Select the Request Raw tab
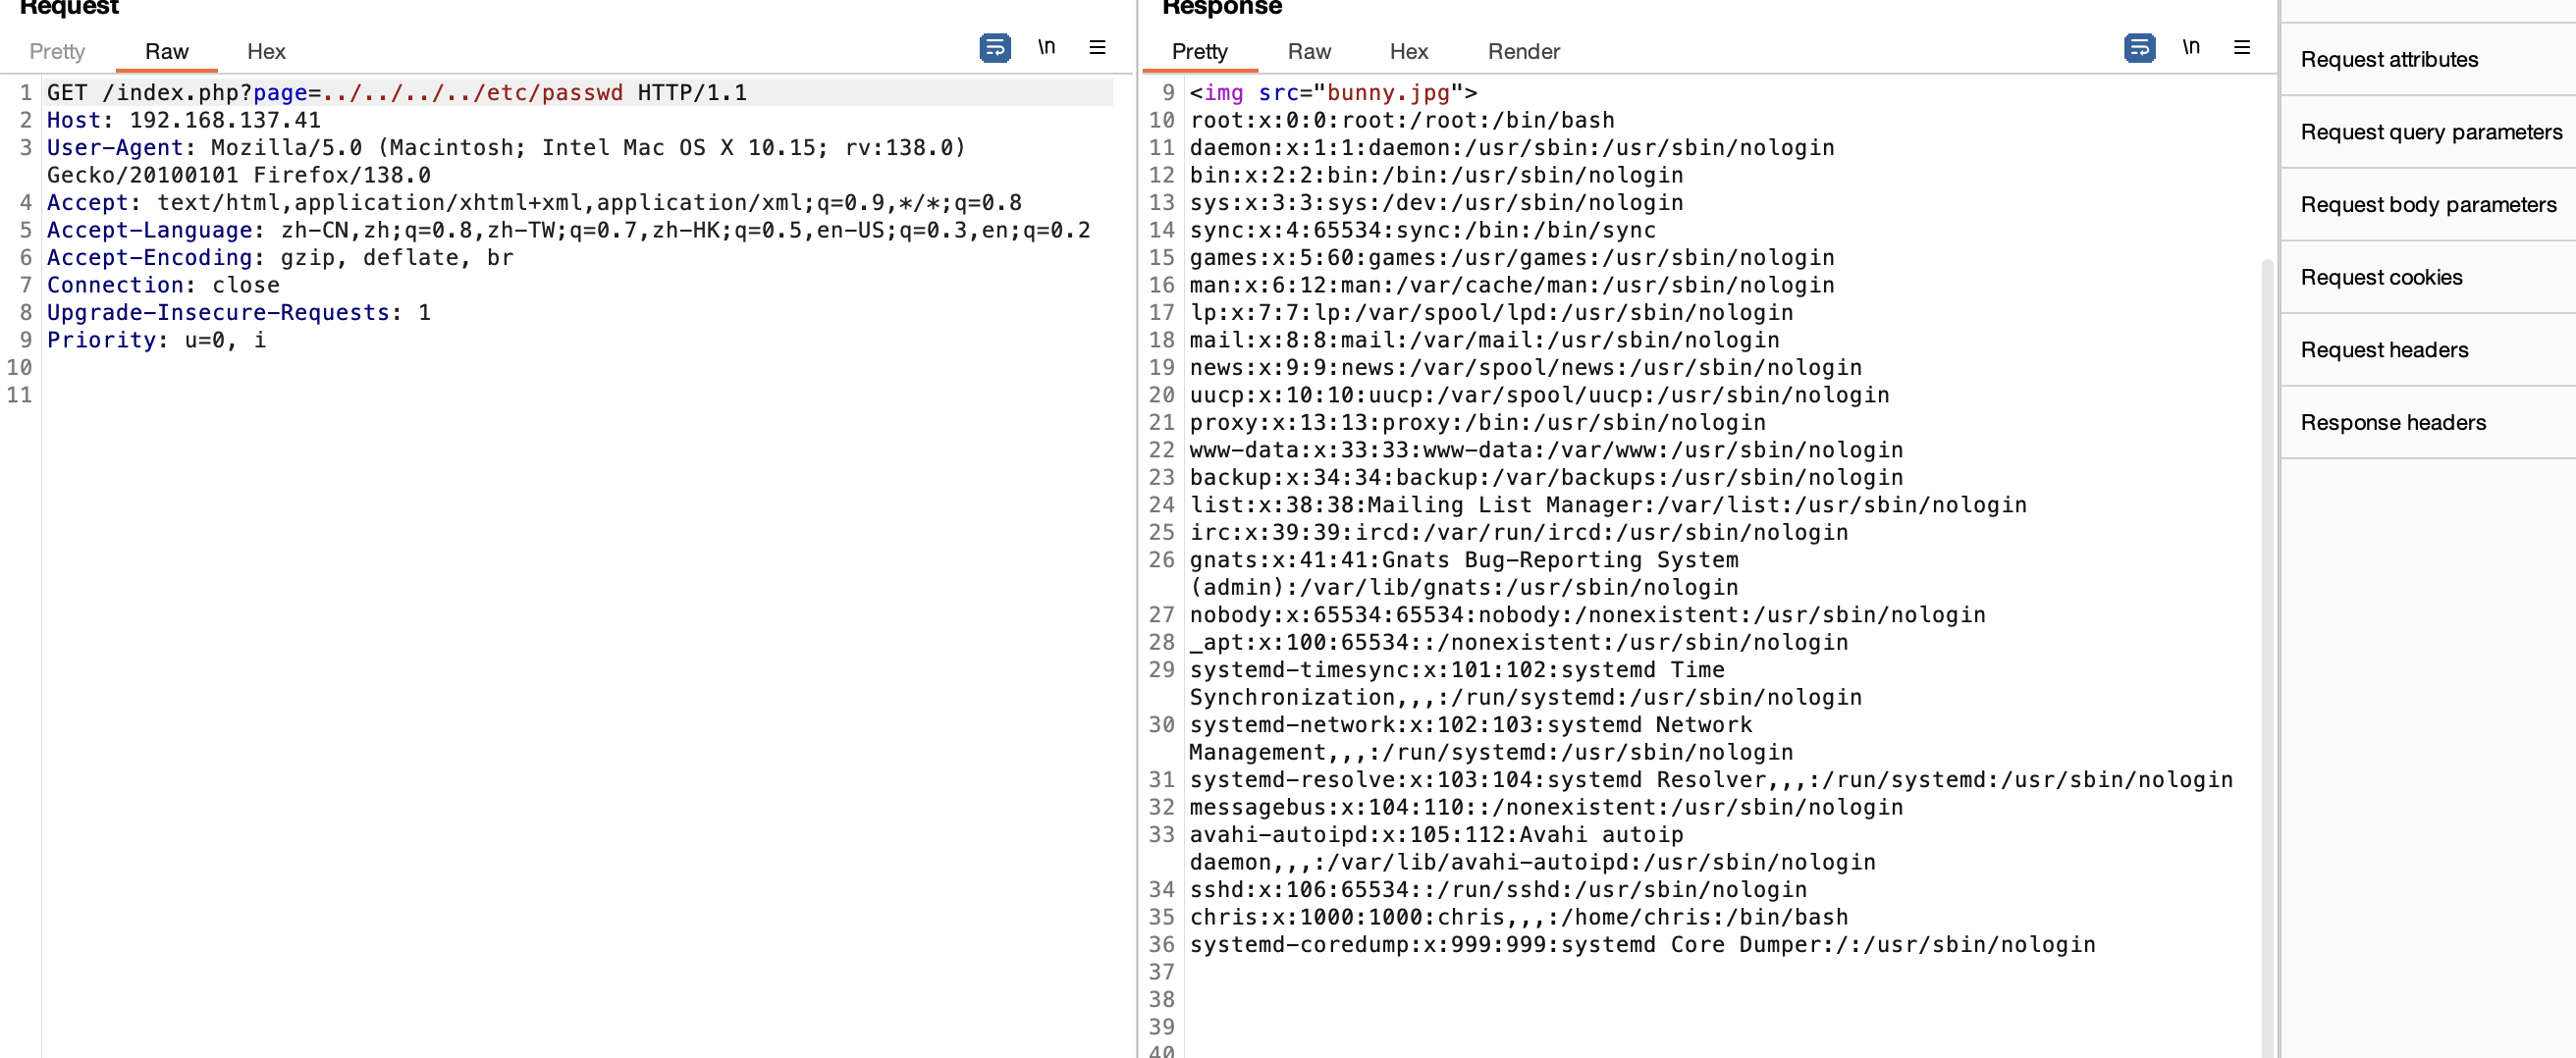The image size is (2576, 1058). point(166,51)
